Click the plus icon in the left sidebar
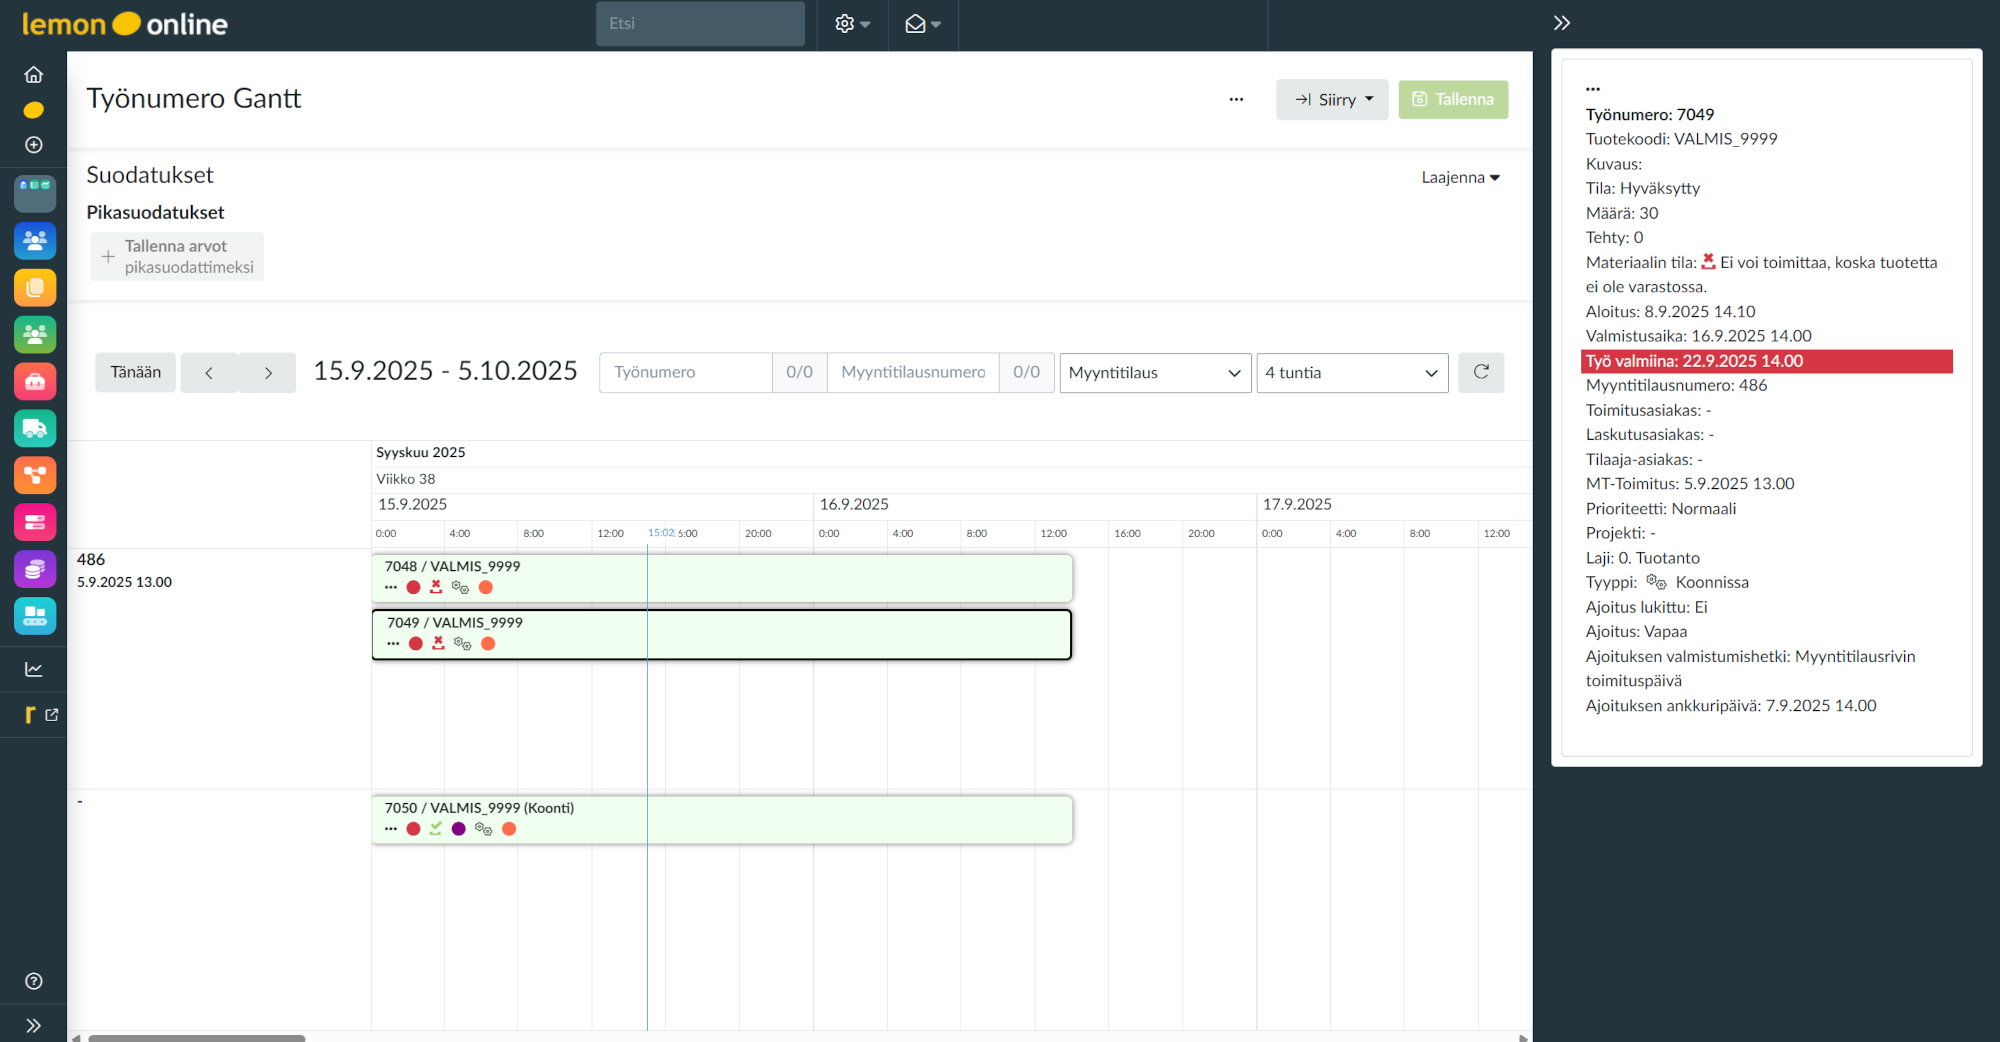The image size is (2000, 1042). pyautogui.click(x=34, y=144)
